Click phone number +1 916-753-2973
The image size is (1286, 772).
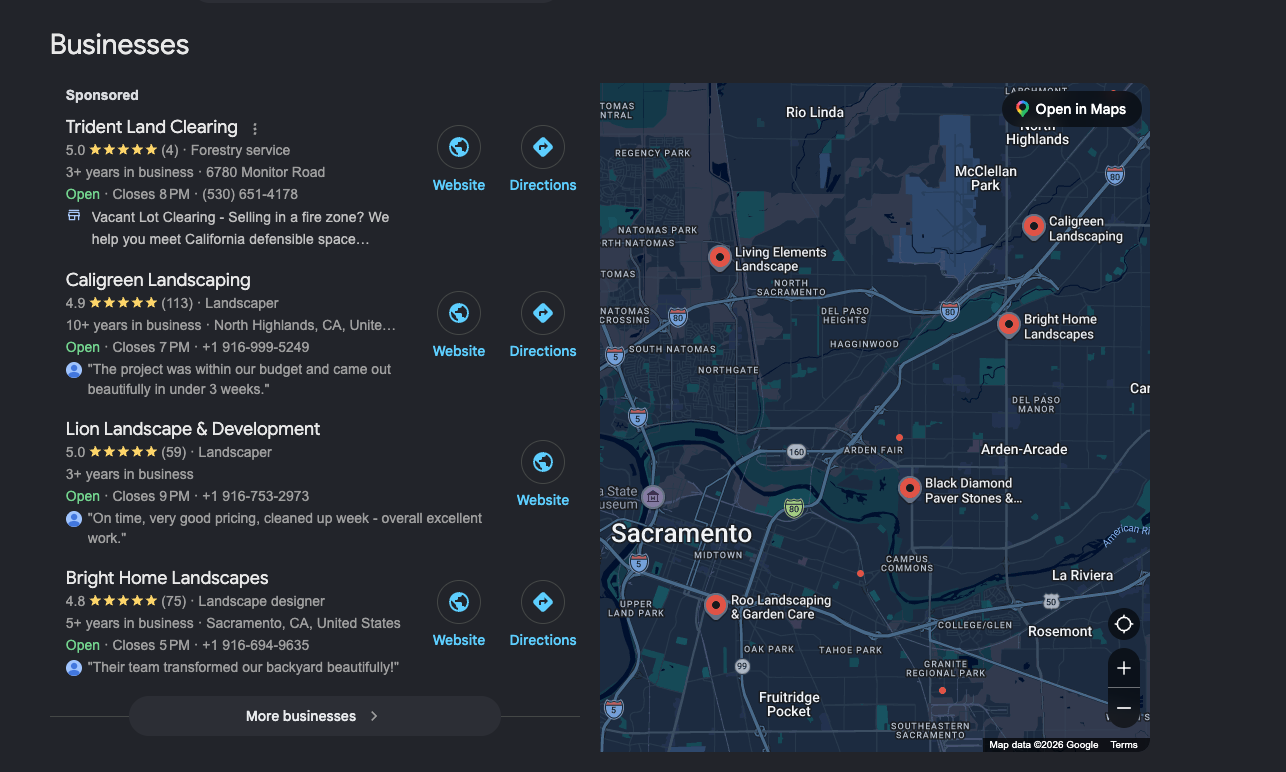click(255, 496)
